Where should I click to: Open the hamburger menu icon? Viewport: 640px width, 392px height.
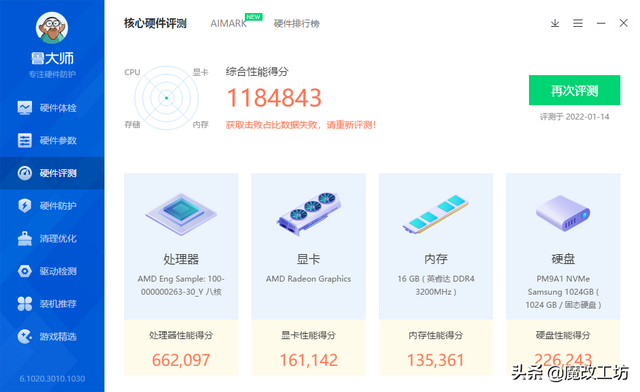coord(578,23)
